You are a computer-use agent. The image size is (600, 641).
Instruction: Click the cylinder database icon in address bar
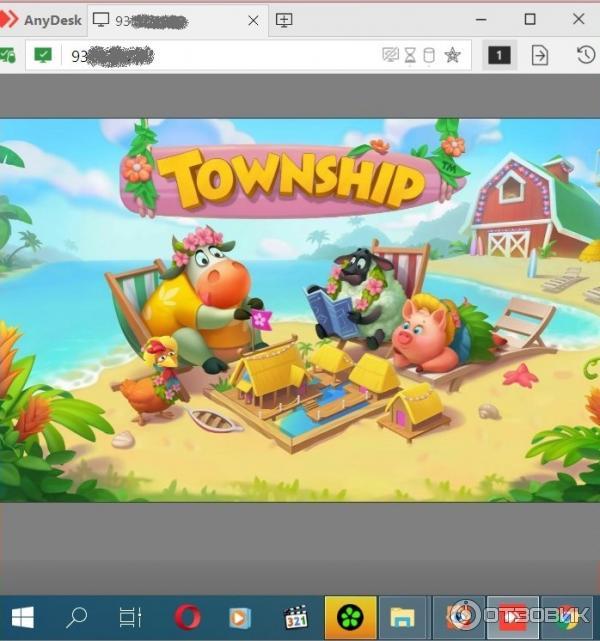pyautogui.click(x=429, y=55)
